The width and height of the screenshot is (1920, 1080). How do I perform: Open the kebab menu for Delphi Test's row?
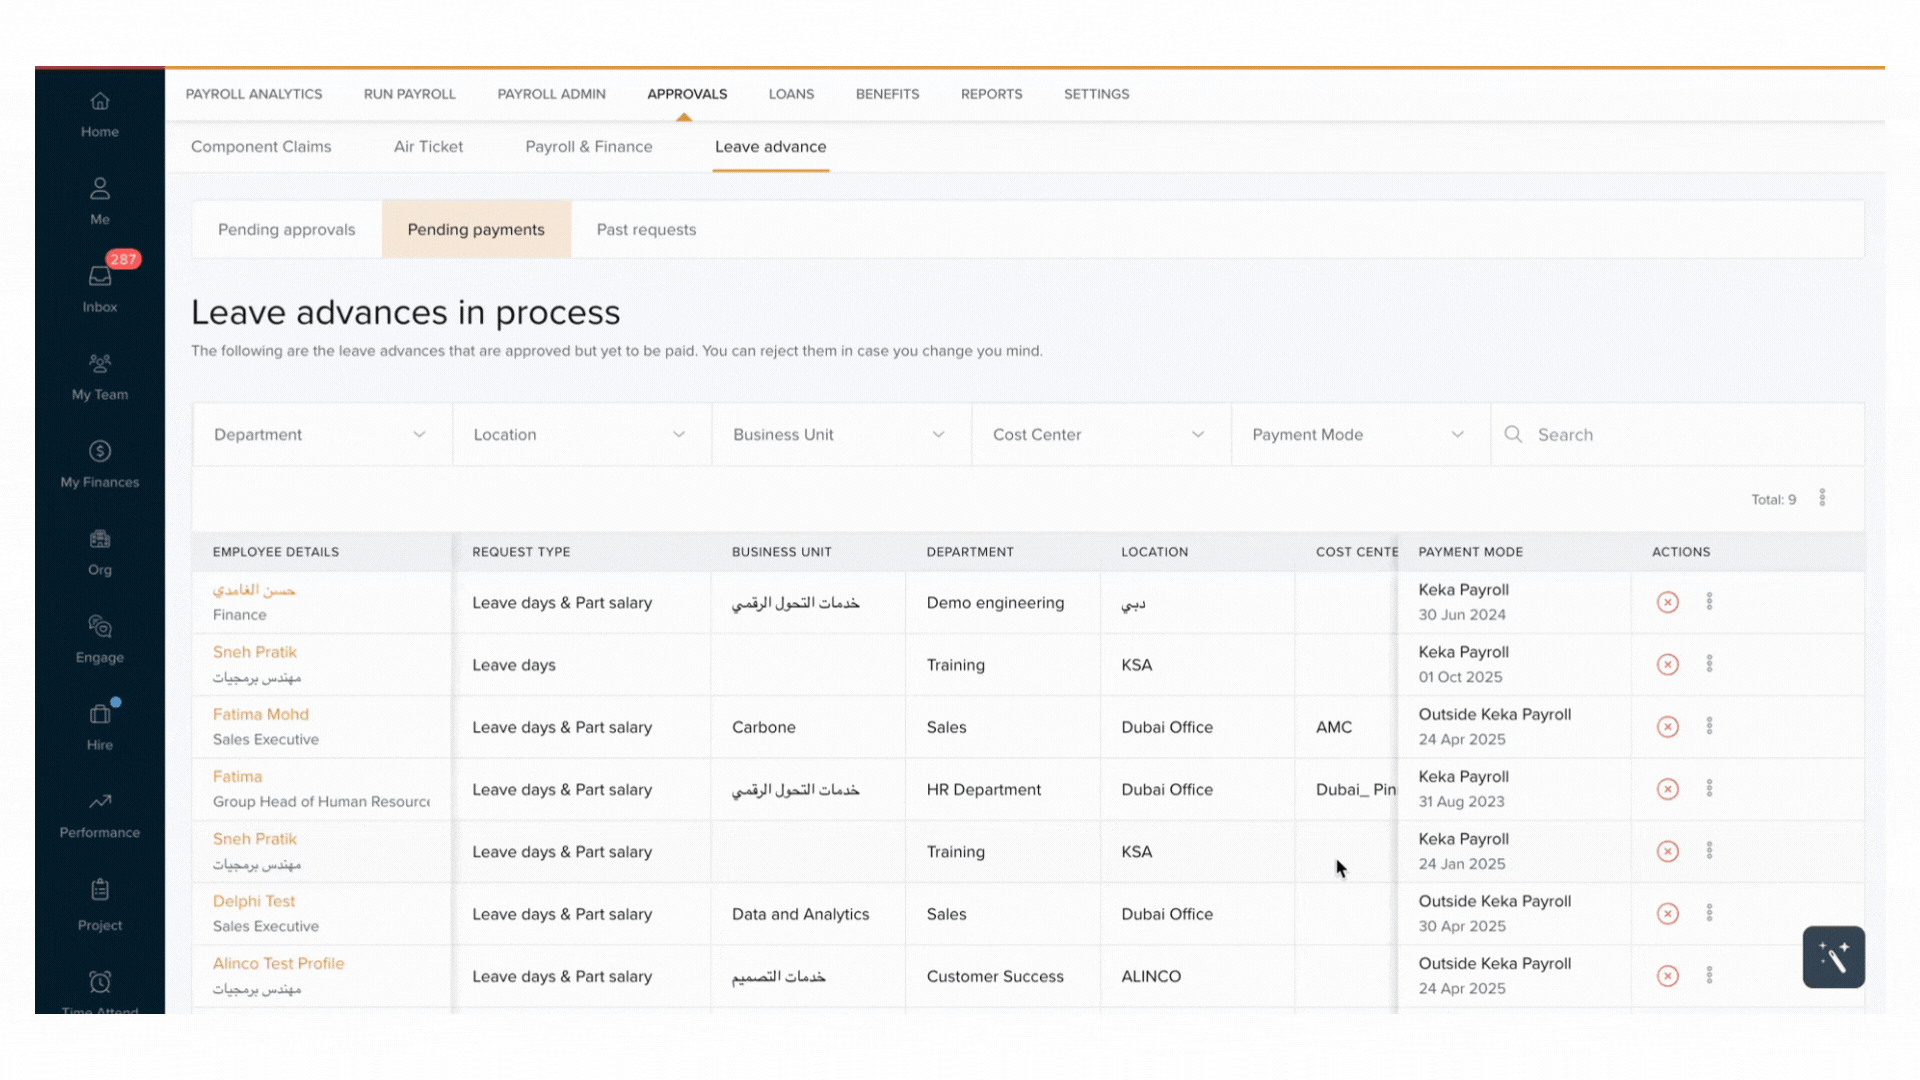1709,913
